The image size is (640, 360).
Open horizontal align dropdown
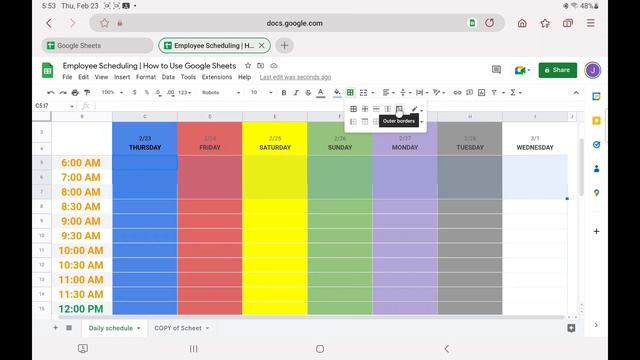pos(389,93)
